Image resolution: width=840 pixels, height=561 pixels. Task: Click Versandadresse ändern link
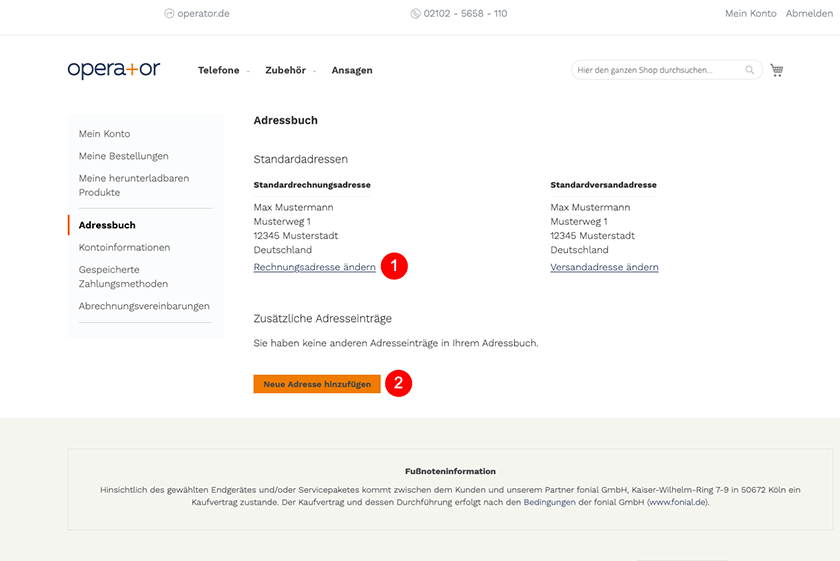point(604,267)
